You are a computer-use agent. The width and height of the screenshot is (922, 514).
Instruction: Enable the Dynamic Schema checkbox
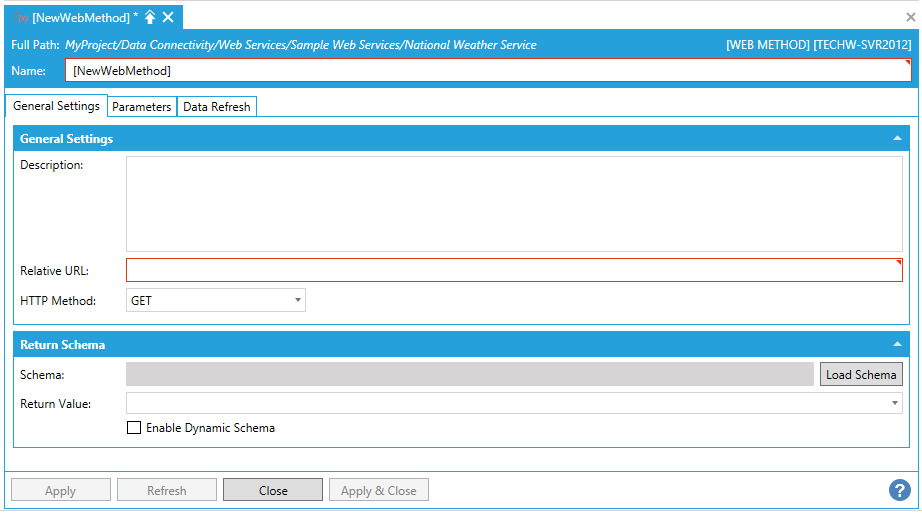click(x=134, y=428)
